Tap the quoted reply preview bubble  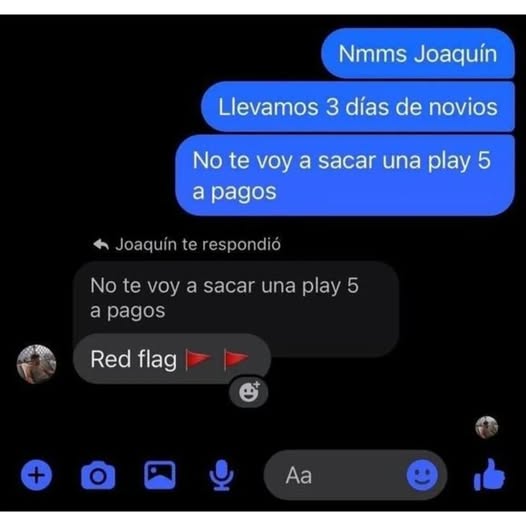[x=236, y=298]
